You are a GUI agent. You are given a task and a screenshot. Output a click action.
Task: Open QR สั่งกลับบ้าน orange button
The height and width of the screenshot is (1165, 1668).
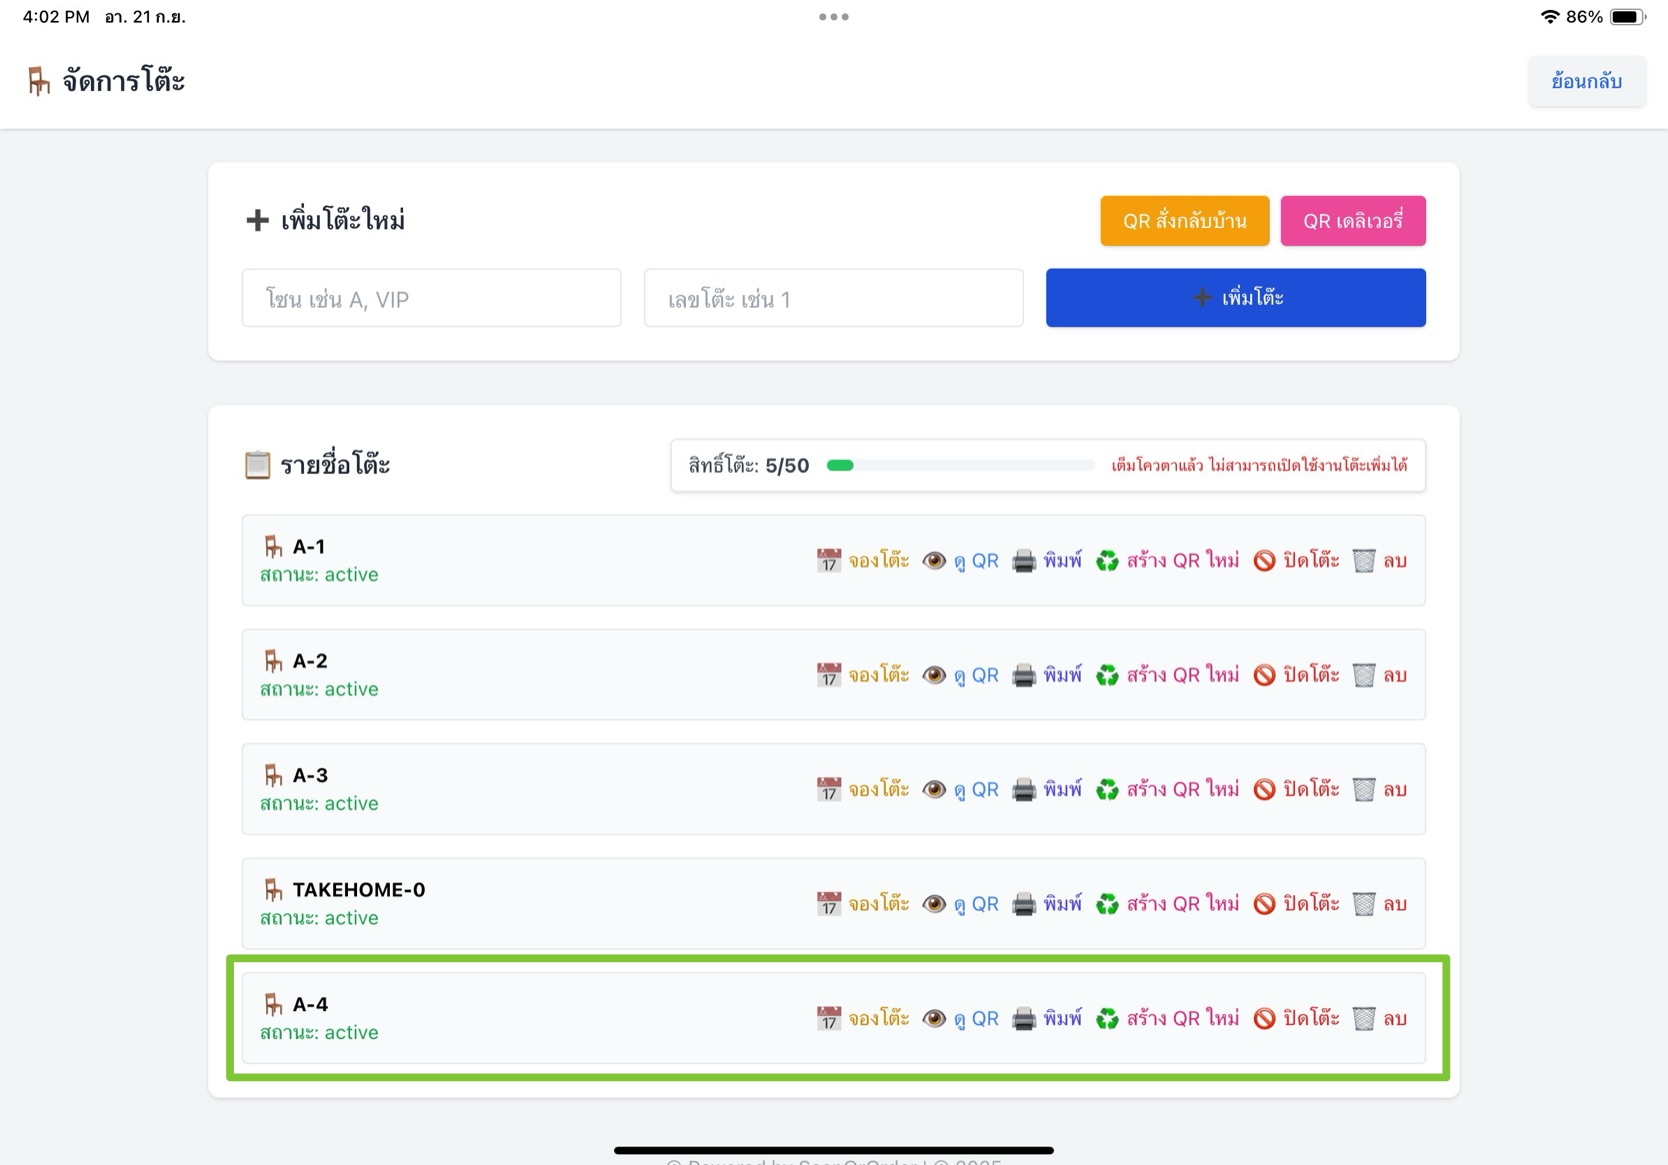point(1184,221)
